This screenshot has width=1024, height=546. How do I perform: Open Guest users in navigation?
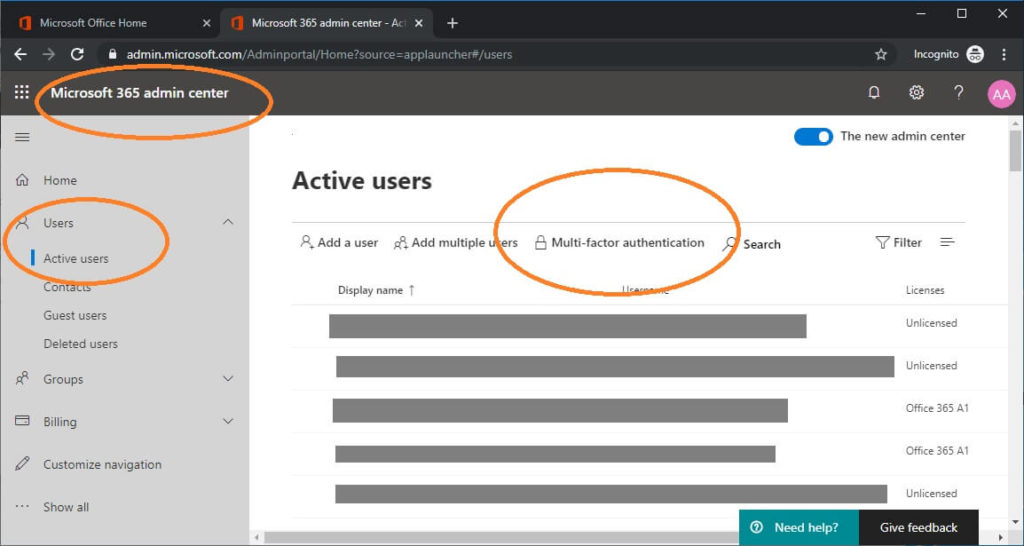74,315
